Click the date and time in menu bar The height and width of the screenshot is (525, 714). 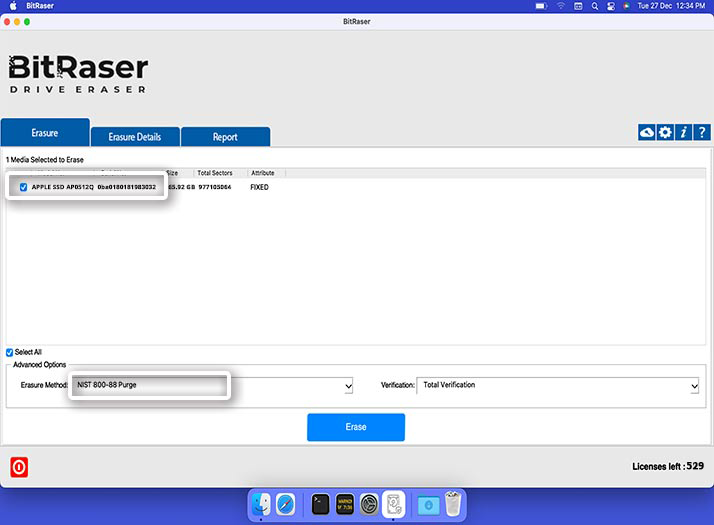coord(671,6)
